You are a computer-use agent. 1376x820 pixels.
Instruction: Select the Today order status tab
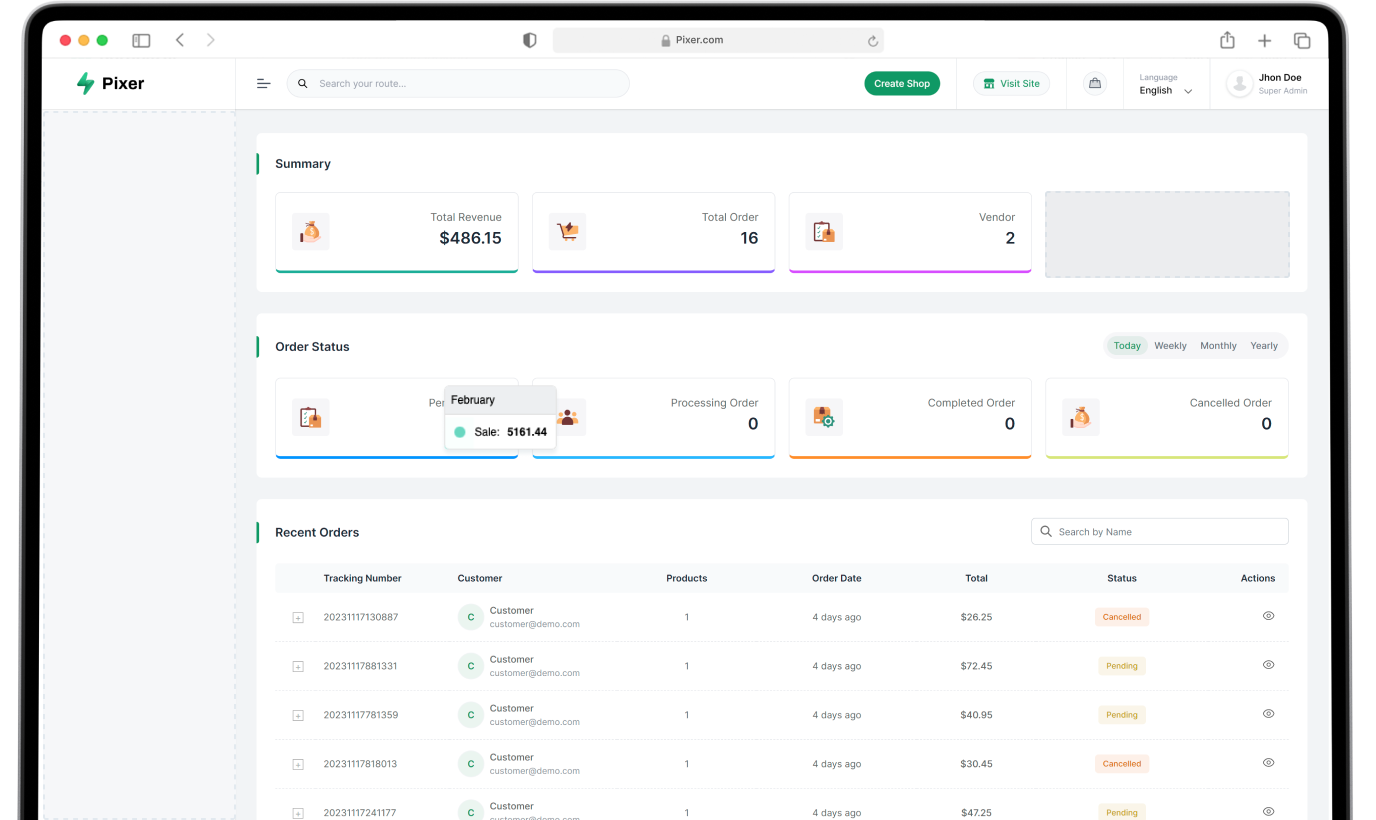(1127, 346)
